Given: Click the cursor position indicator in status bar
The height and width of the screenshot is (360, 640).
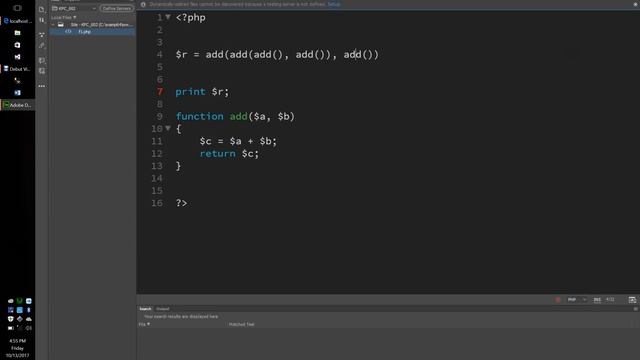Looking at the screenshot, I should tap(610, 300).
